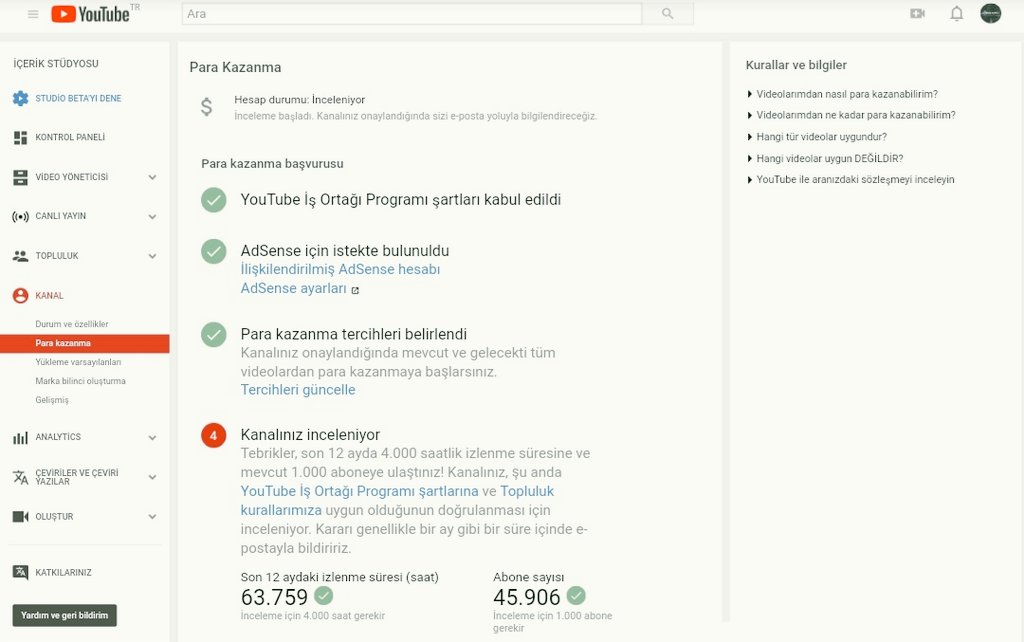Click the Topluluk people icon
This screenshot has height=642, width=1024.
[20, 256]
